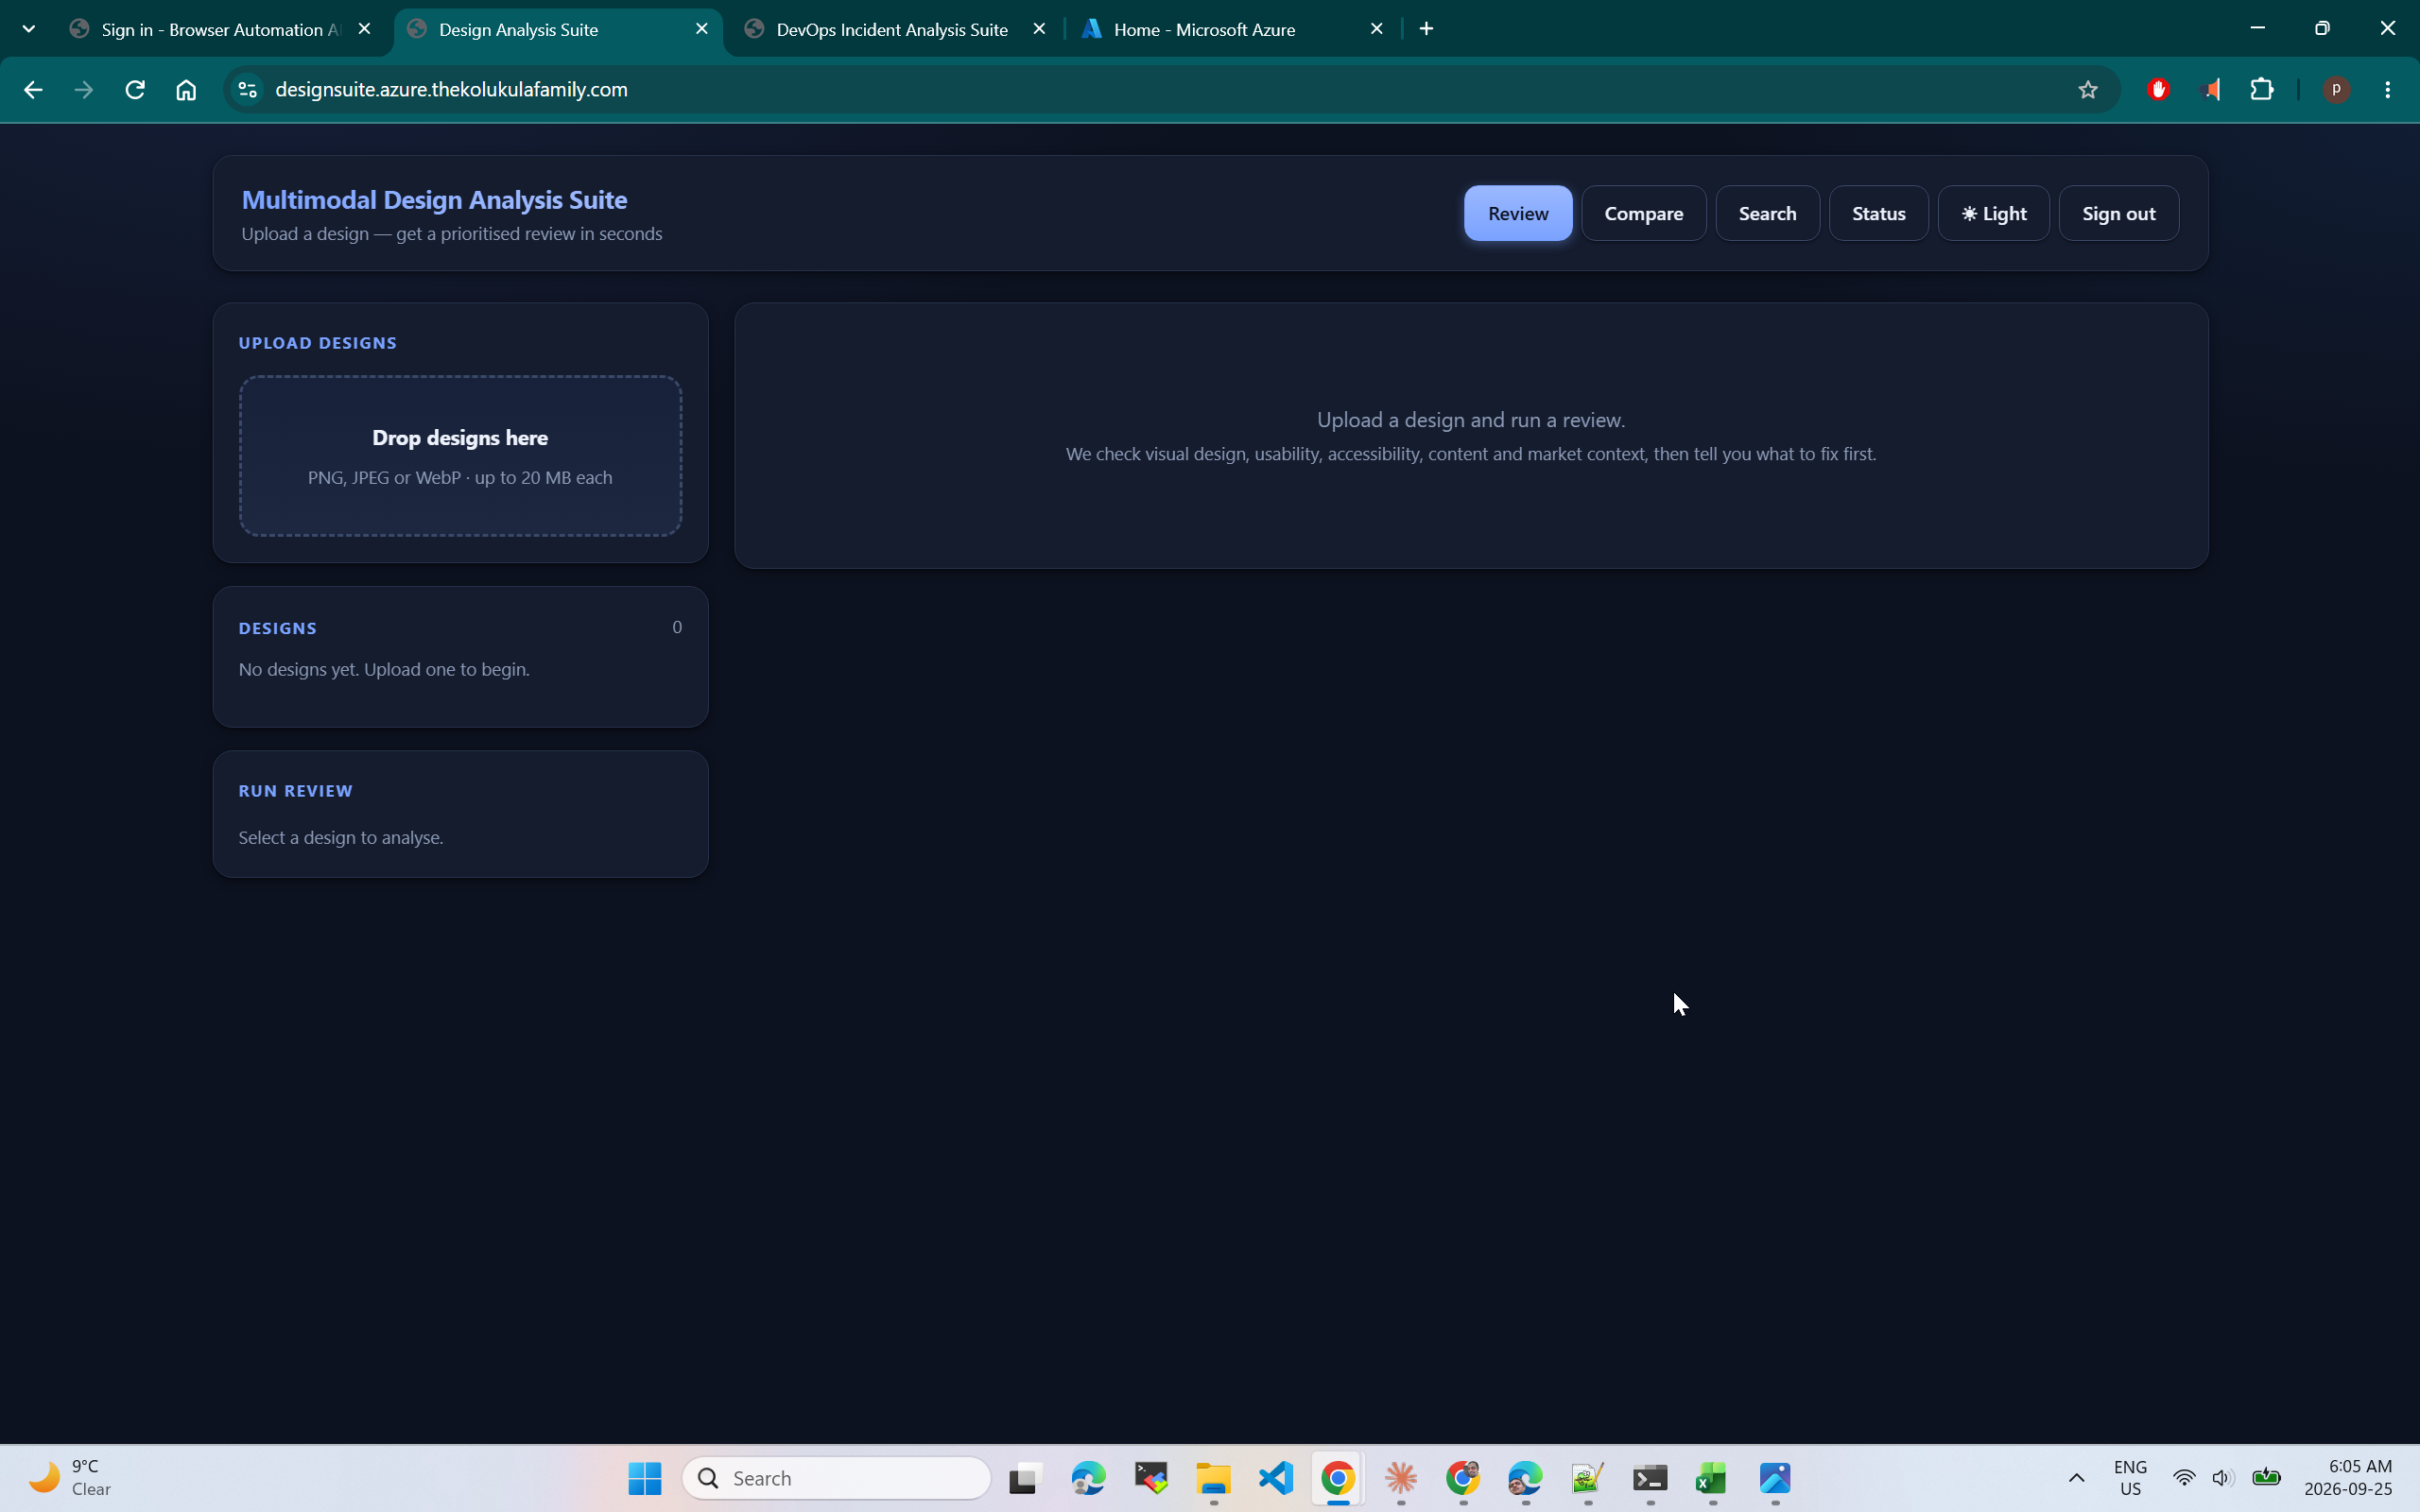Go to the Search section
Image resolution: width=2420 pixels, height=1512 pixels.
click(1767, 213)
